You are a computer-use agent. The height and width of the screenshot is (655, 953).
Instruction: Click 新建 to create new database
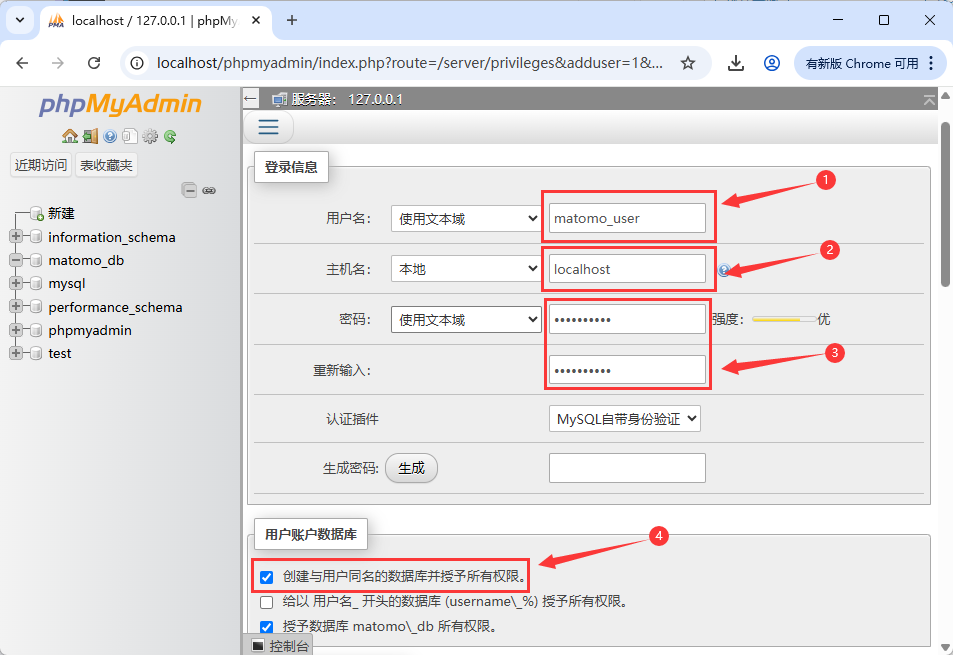click(x=61, y=214)
